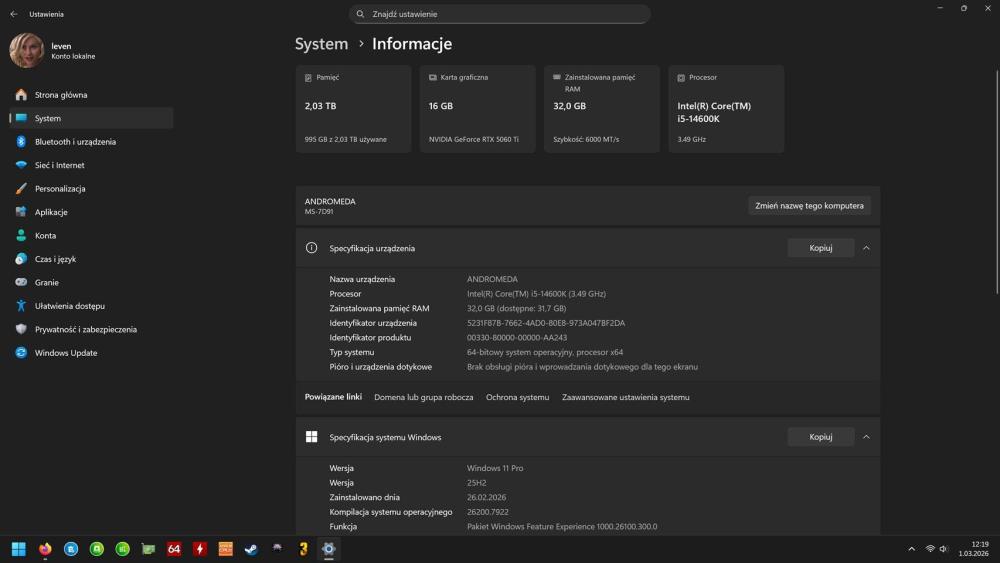Click Zmień nazwę tego komputera

[x=809, y=206]
